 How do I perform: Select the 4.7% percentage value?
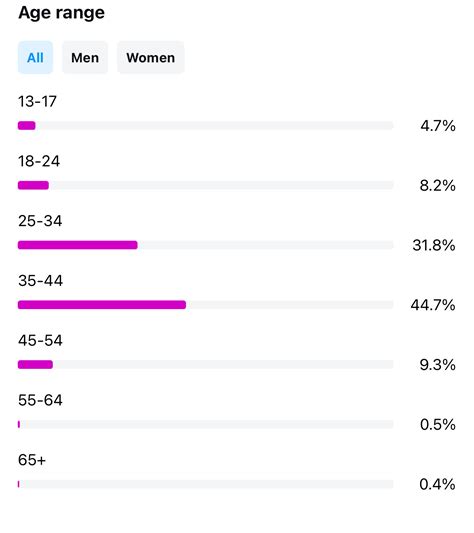(x=438, y=126)
